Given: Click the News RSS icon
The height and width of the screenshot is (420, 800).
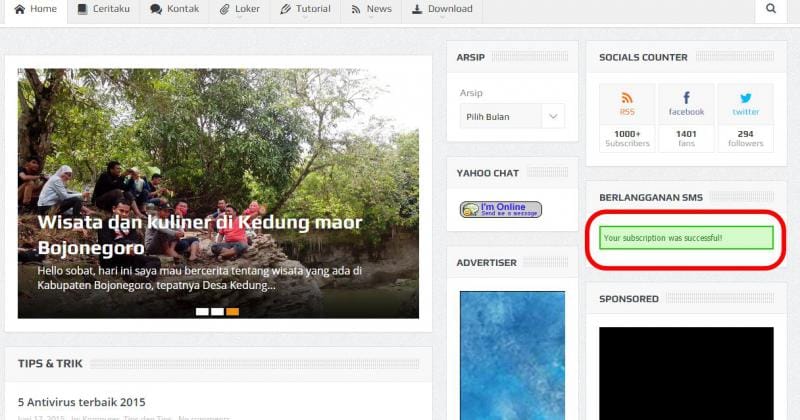Looking at the screenshot, I should 356,9.
